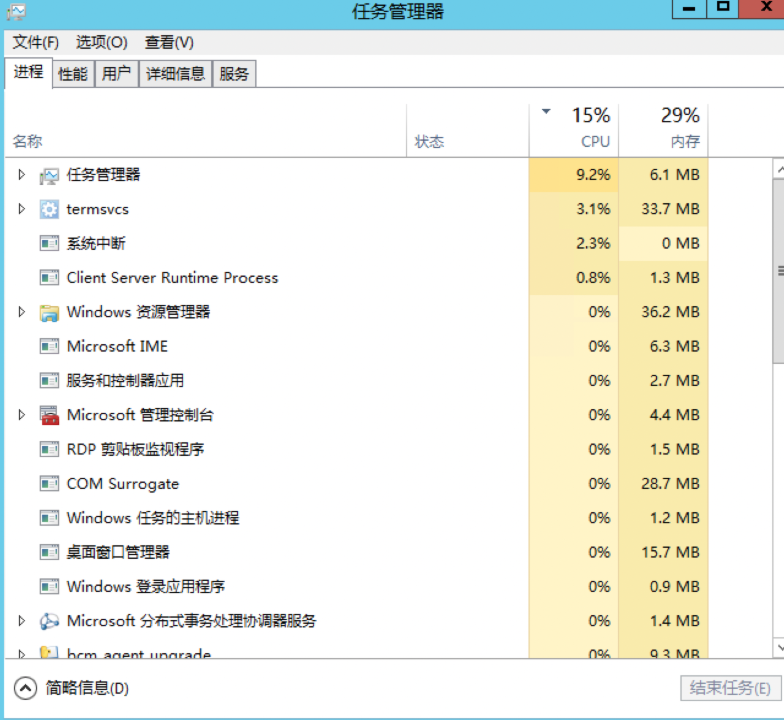Select the 服务和控制器应用 process name
This screenshot has height=720, width=784.
point(125,381)
